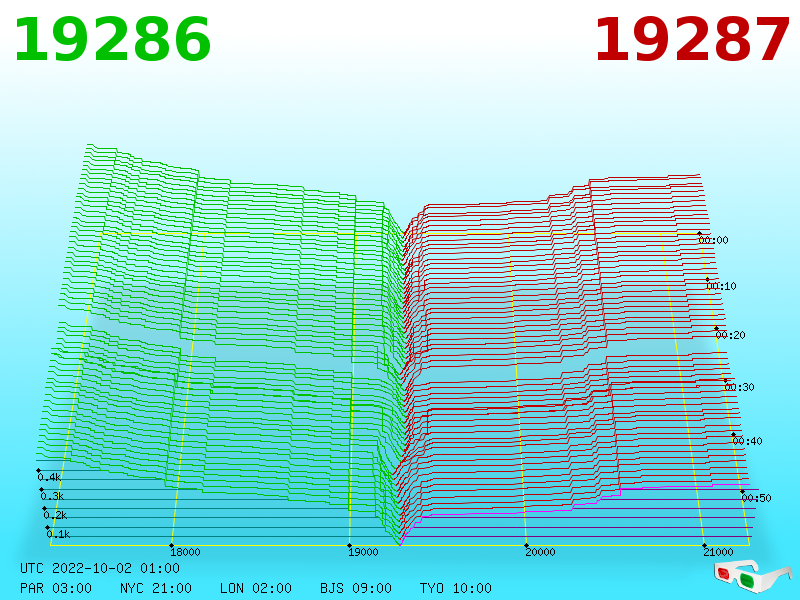Screen dimensions: 800x600
Task: Click the 18000 price axis label
Action: 185,552
